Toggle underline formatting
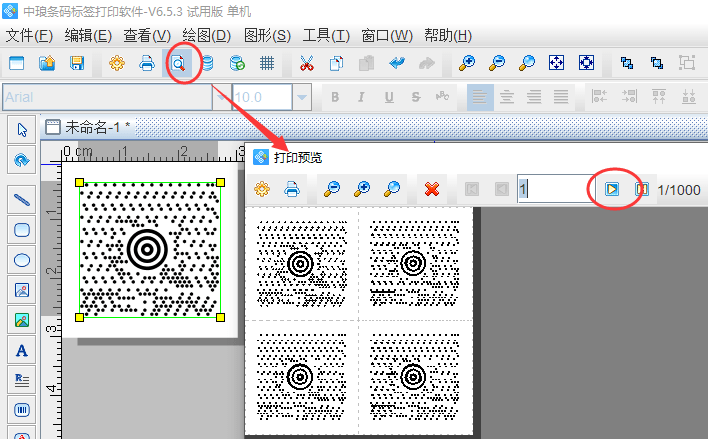Viewport: 708px width, 439px height. click(389, 97)
